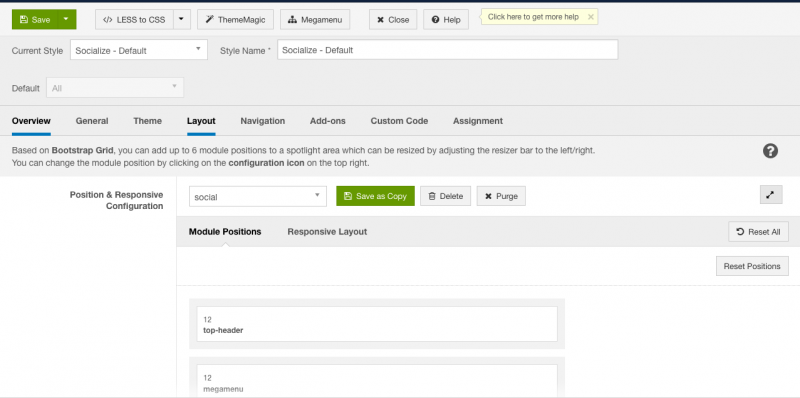
Task: Click the Purge button
Action: [501, 196]
